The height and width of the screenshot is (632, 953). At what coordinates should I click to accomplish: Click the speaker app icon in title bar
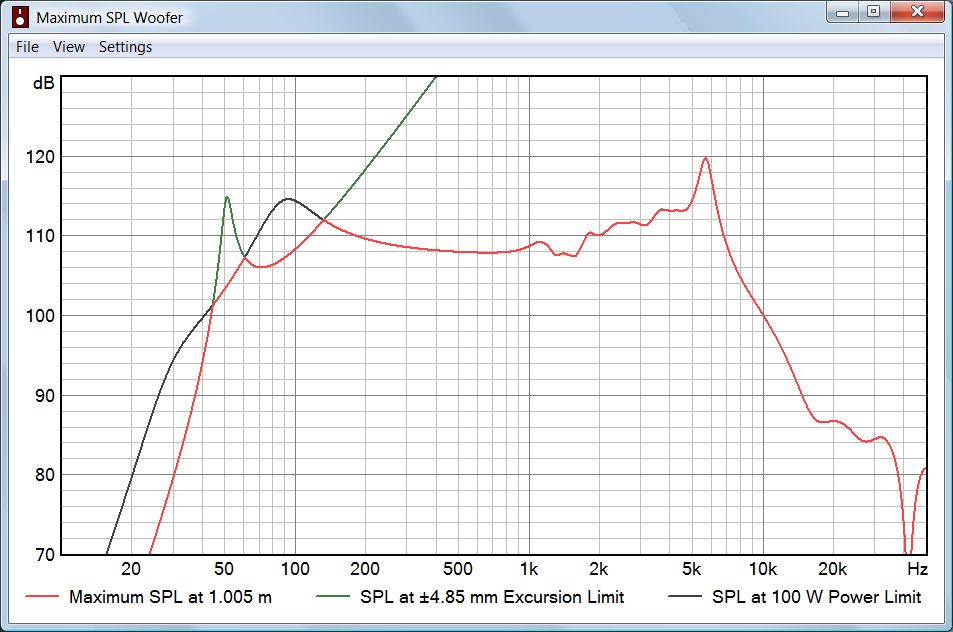point(21,17)
